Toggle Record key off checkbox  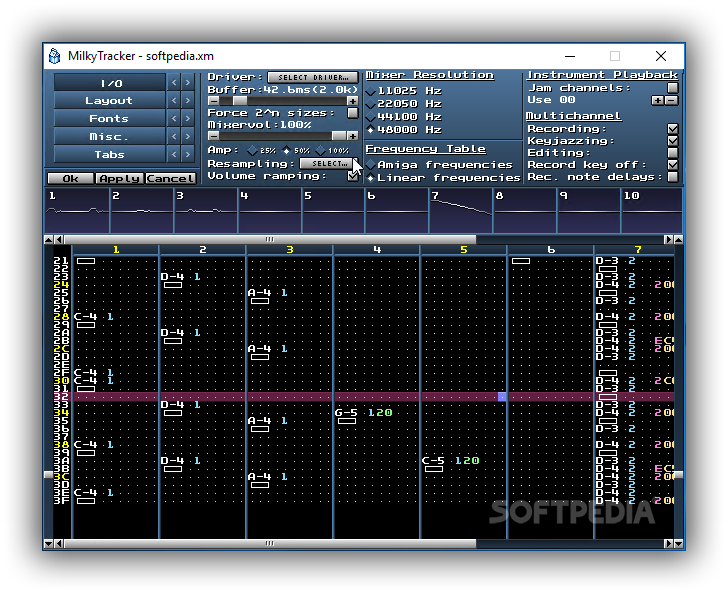[x=672, y=165]
